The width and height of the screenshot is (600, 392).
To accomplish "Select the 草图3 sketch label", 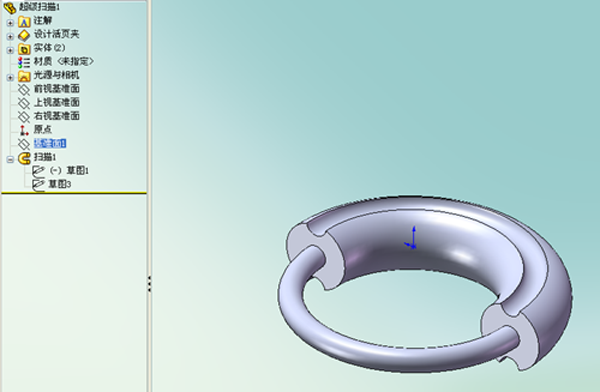I will 60,185.
